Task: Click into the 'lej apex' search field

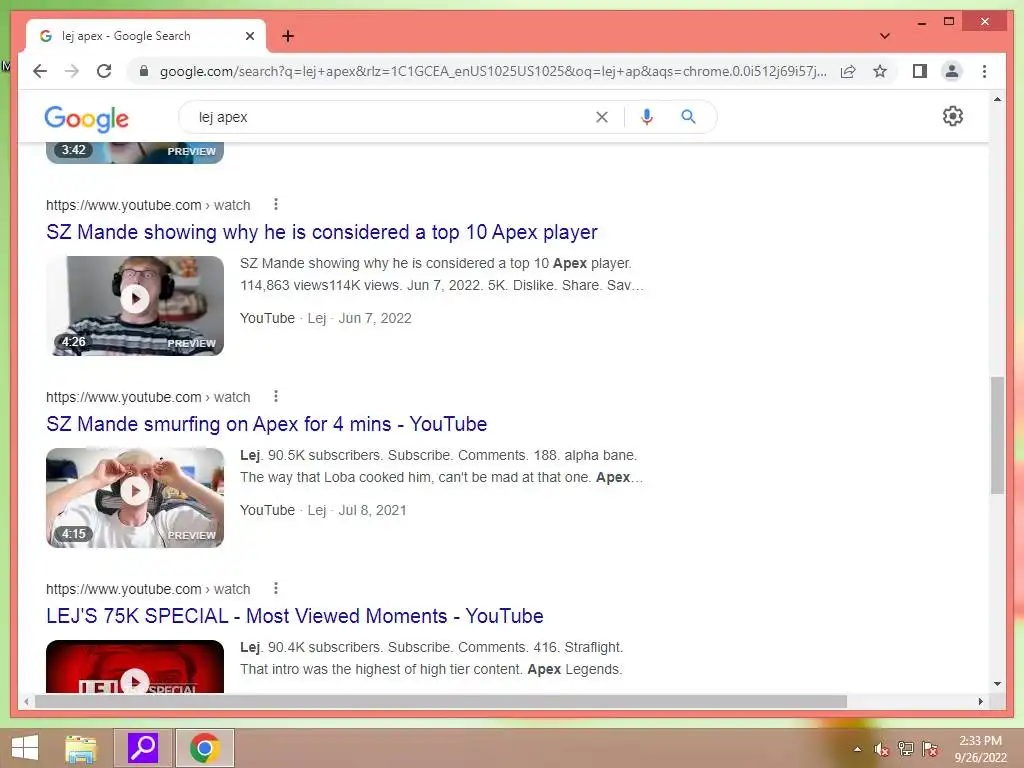Action: [392, 117]
